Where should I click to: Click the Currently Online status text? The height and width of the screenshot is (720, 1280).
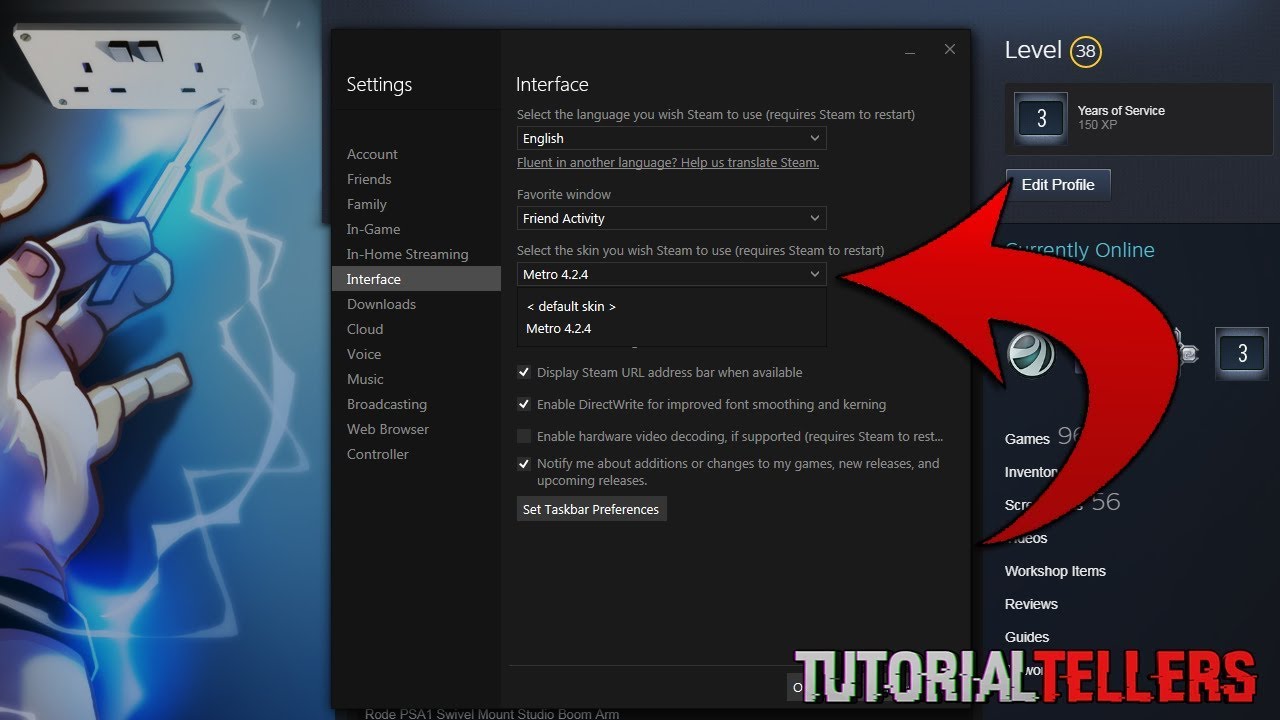click(1080, 250)
